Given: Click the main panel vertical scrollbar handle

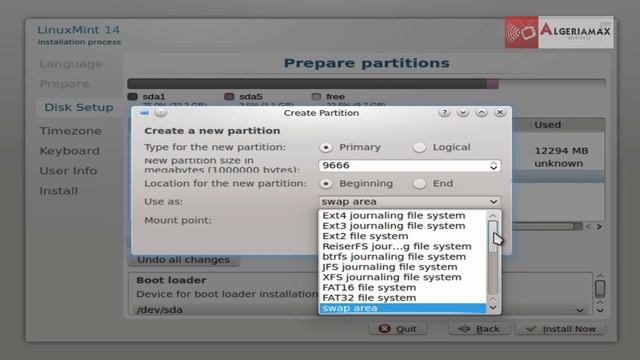Looking at the screenshot, I should (600, 289).
